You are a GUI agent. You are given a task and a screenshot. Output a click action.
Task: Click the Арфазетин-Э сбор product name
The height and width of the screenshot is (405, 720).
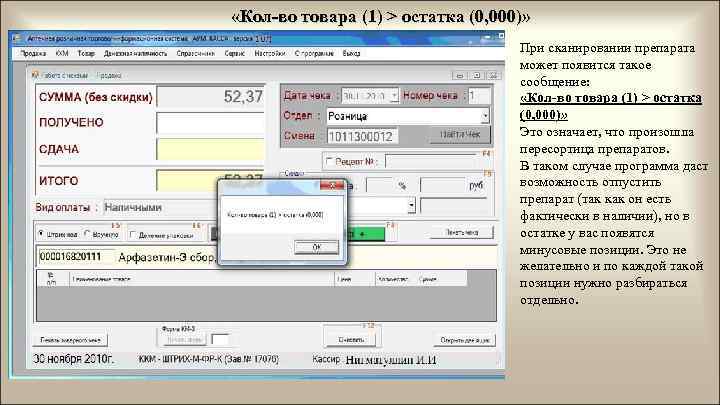click(166, 257)
